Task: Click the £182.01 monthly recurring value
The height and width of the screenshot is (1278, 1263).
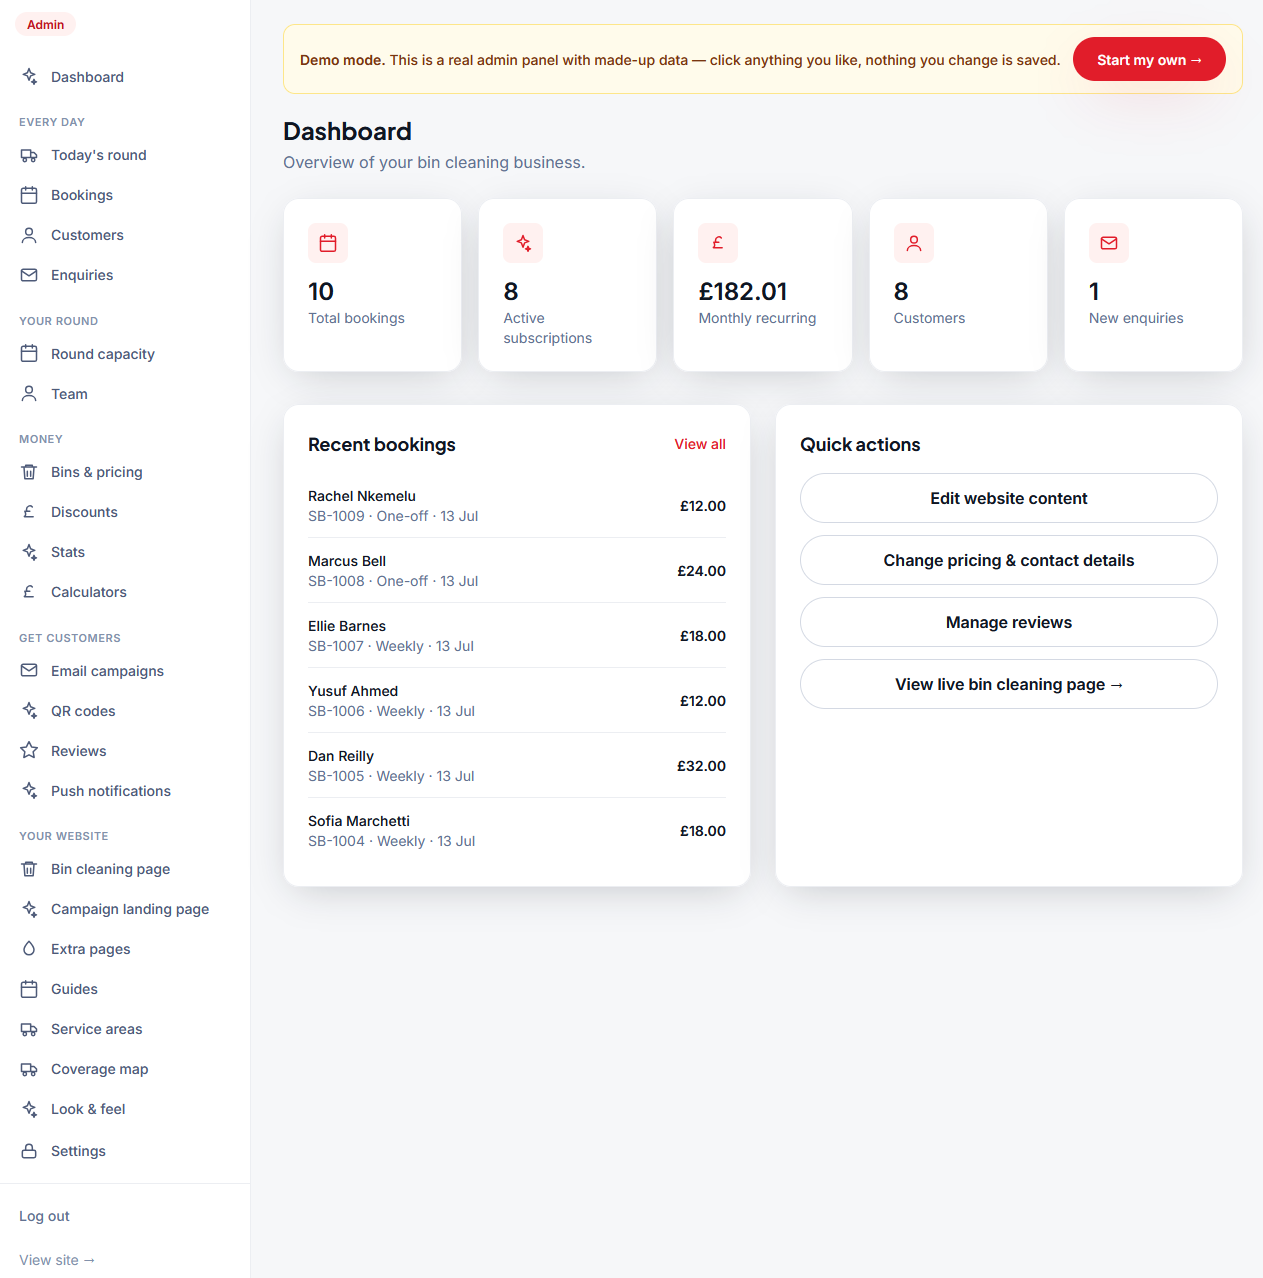Action: [x=743, y=291]
